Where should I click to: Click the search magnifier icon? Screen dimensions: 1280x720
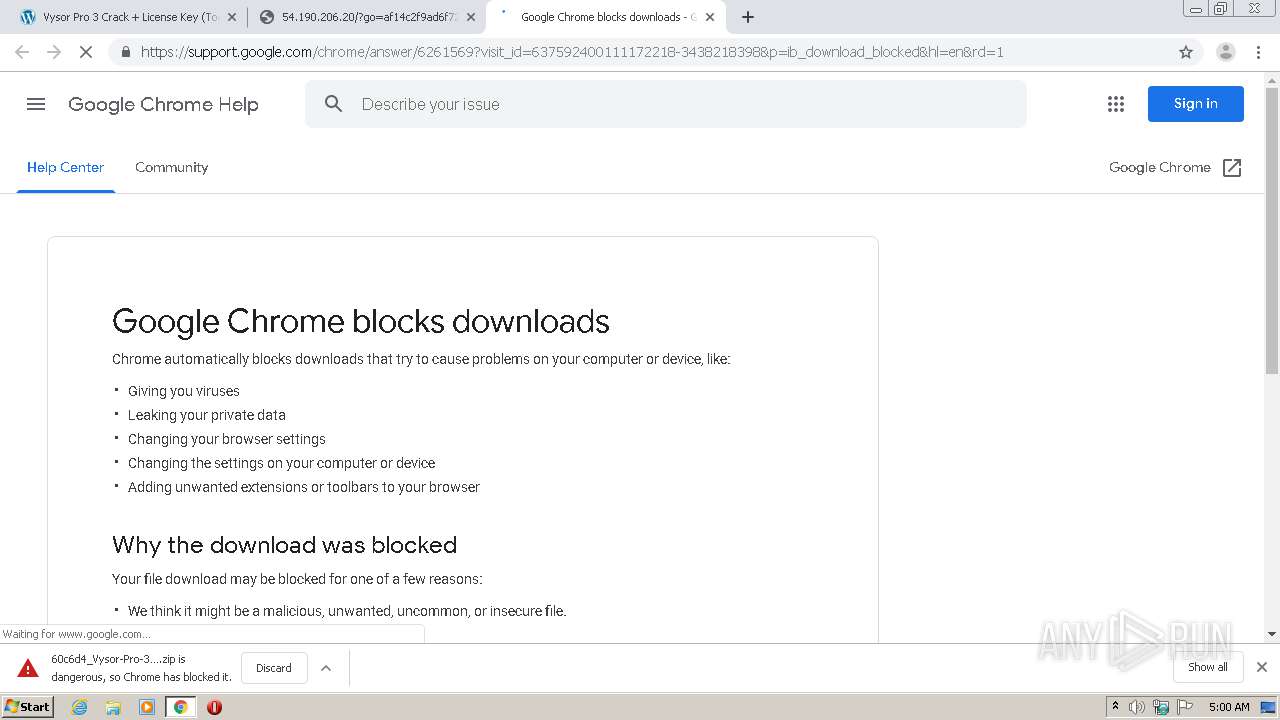click(334, 104)
